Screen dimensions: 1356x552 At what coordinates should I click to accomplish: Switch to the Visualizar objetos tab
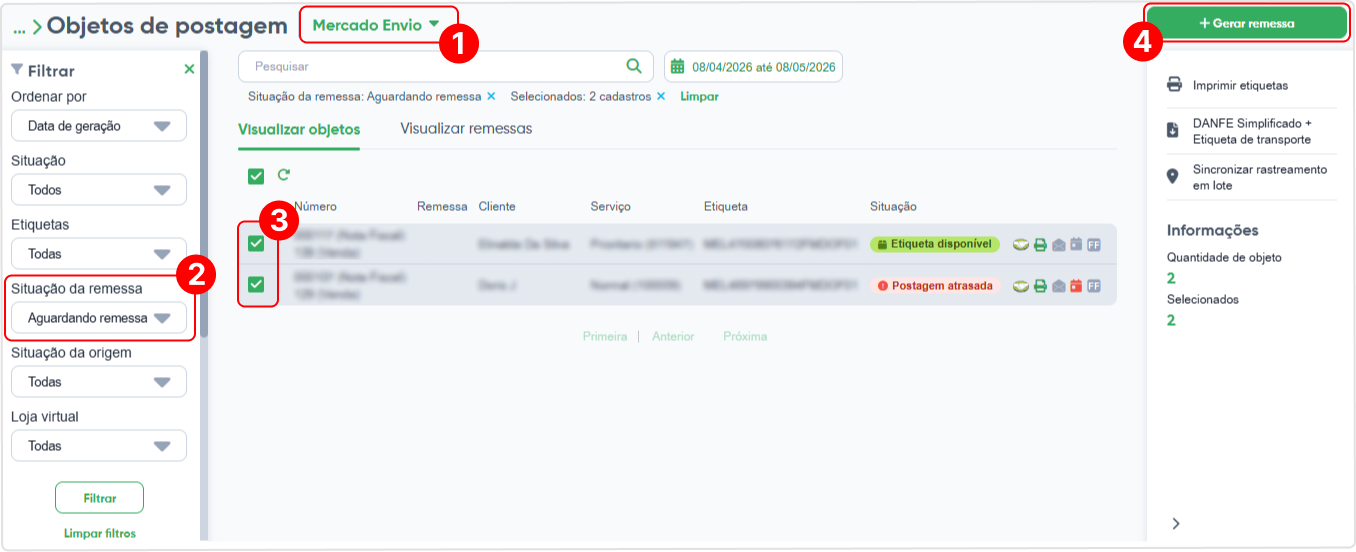(299, 129)
